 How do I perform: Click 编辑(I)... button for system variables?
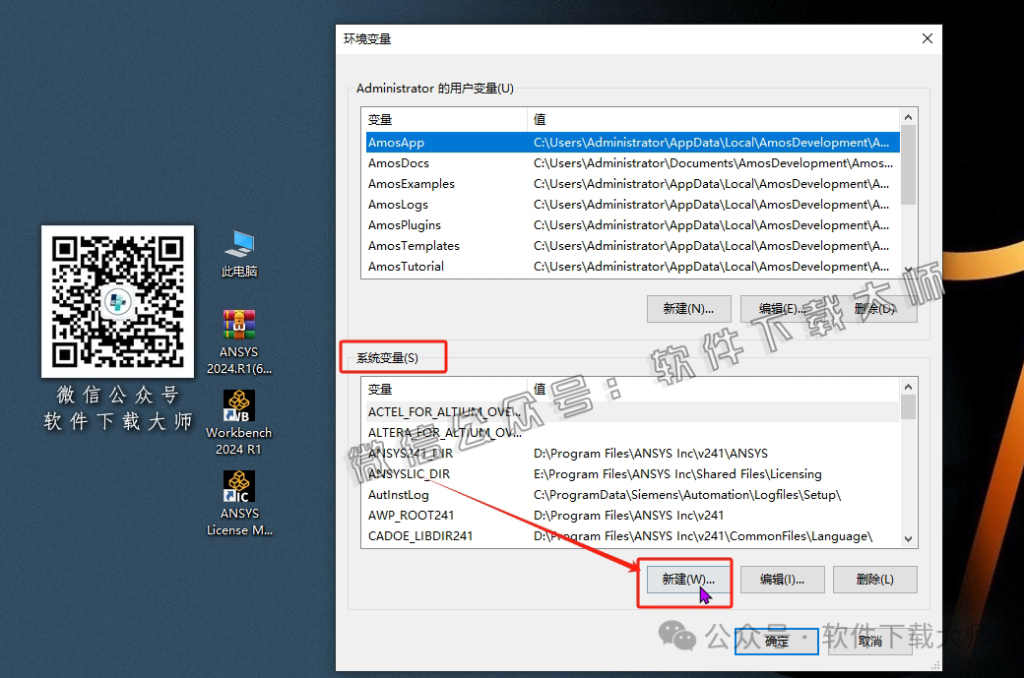pos(782,579)
